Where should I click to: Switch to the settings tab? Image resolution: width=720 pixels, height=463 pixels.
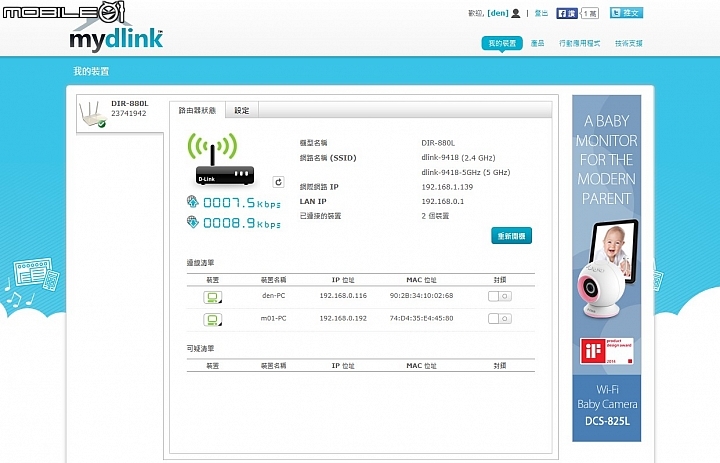242,110
